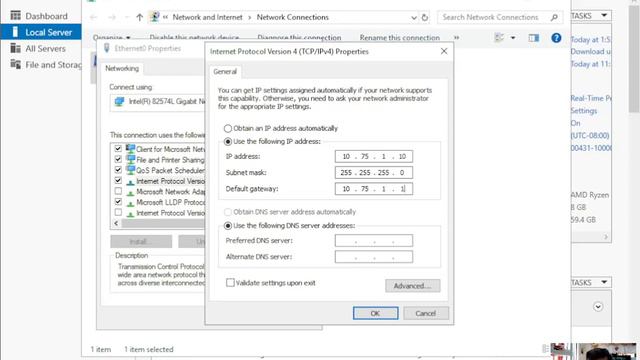
Task: Uncheck QoS Packet Scheduler
Action: 118,170
